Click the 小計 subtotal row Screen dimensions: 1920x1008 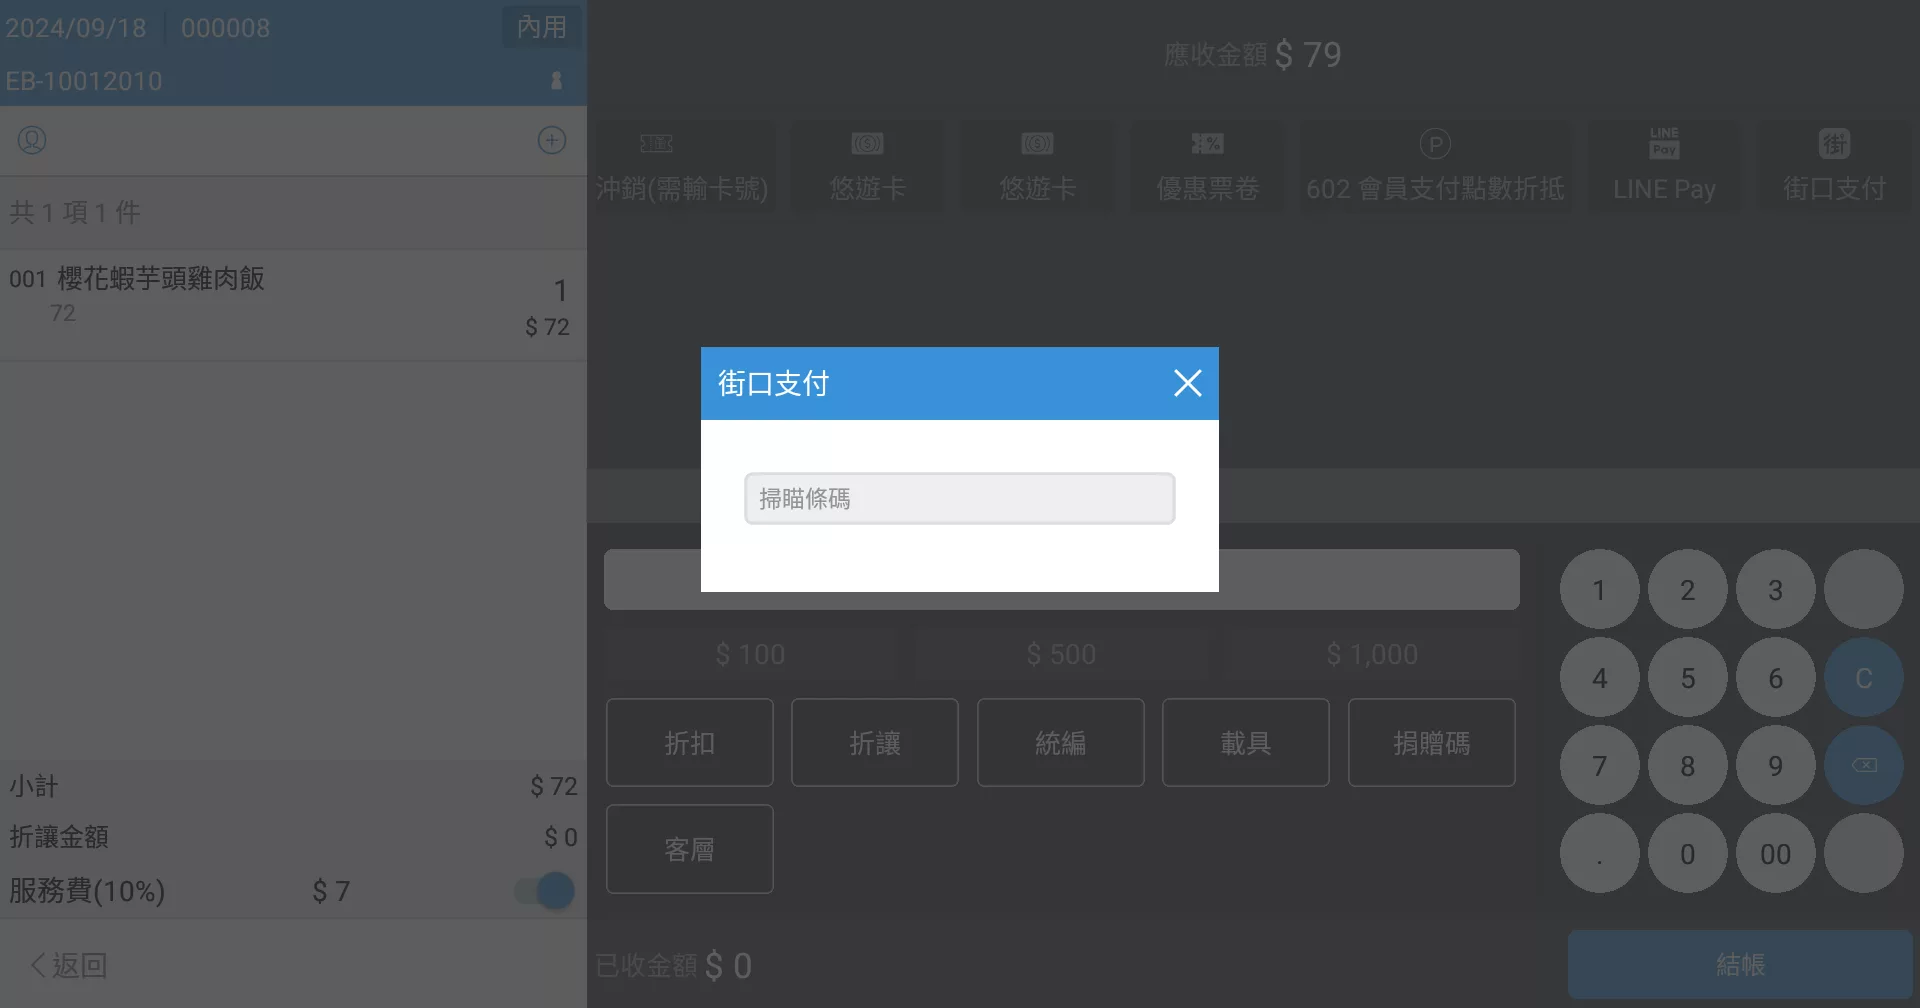point(293,786)
